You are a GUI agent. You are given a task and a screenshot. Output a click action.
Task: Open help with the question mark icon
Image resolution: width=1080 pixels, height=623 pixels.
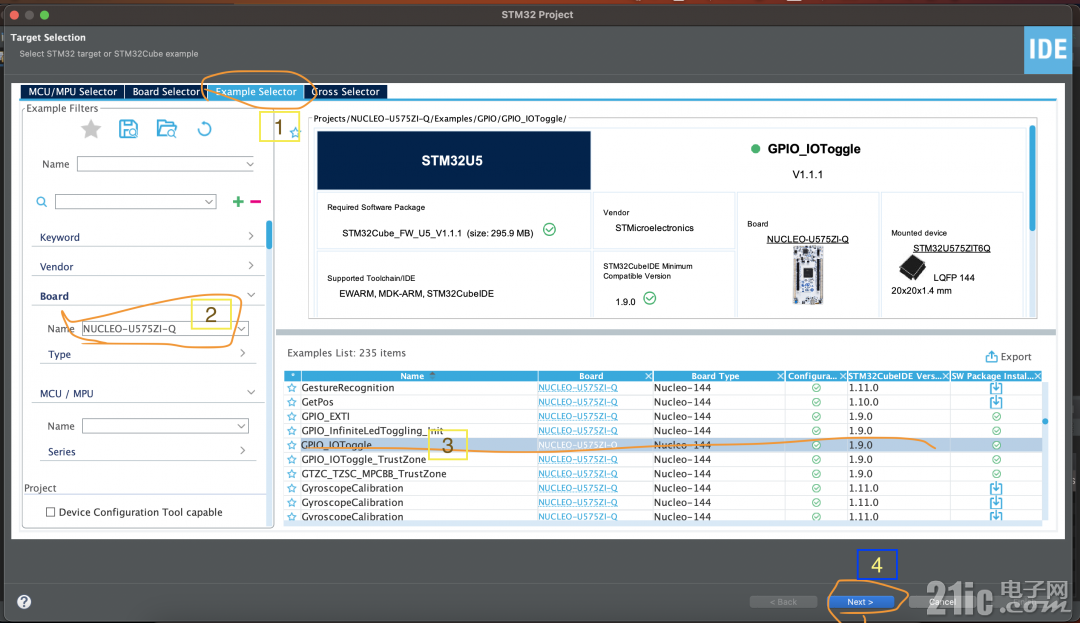[x=24, y=602]
